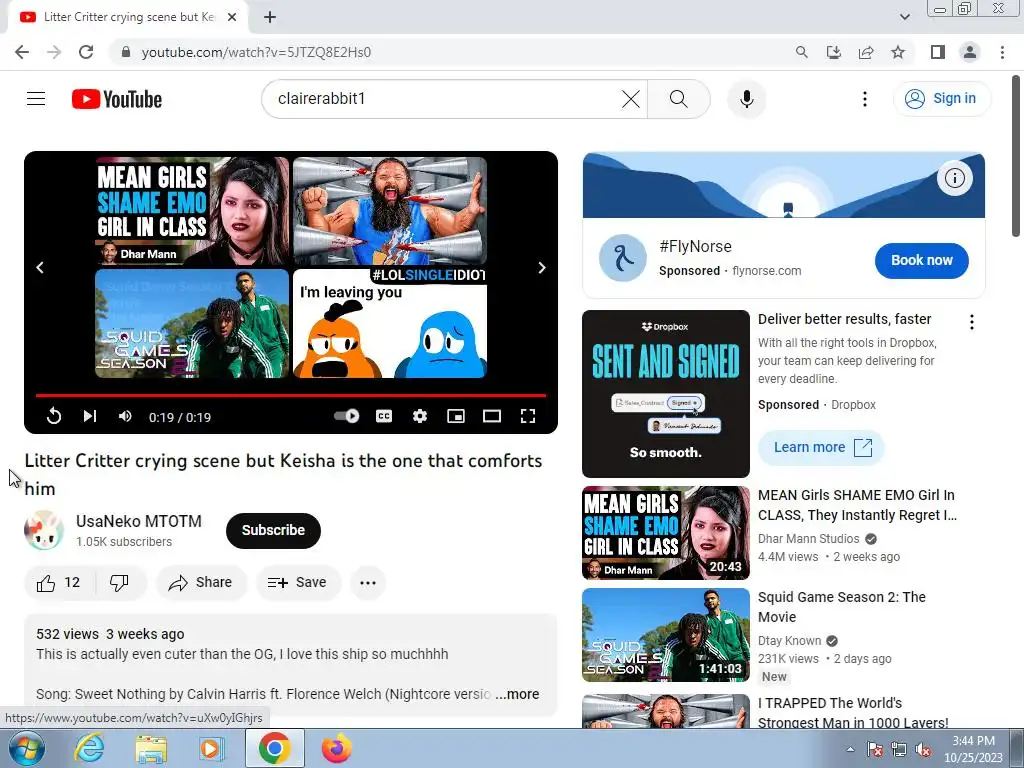Open the Windows Start menu
Image resolution: width=1024 pixels, height=768 pixels.
point(27,748)
